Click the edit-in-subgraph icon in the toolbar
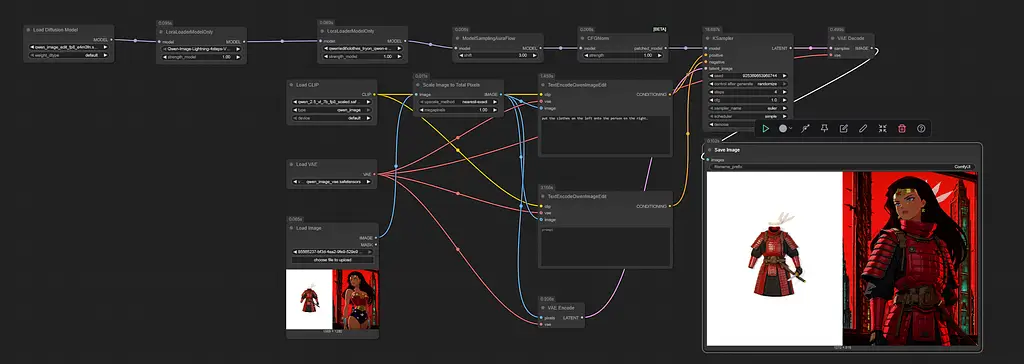Screen dimensions: 1024x364 (x=844, y=129)
